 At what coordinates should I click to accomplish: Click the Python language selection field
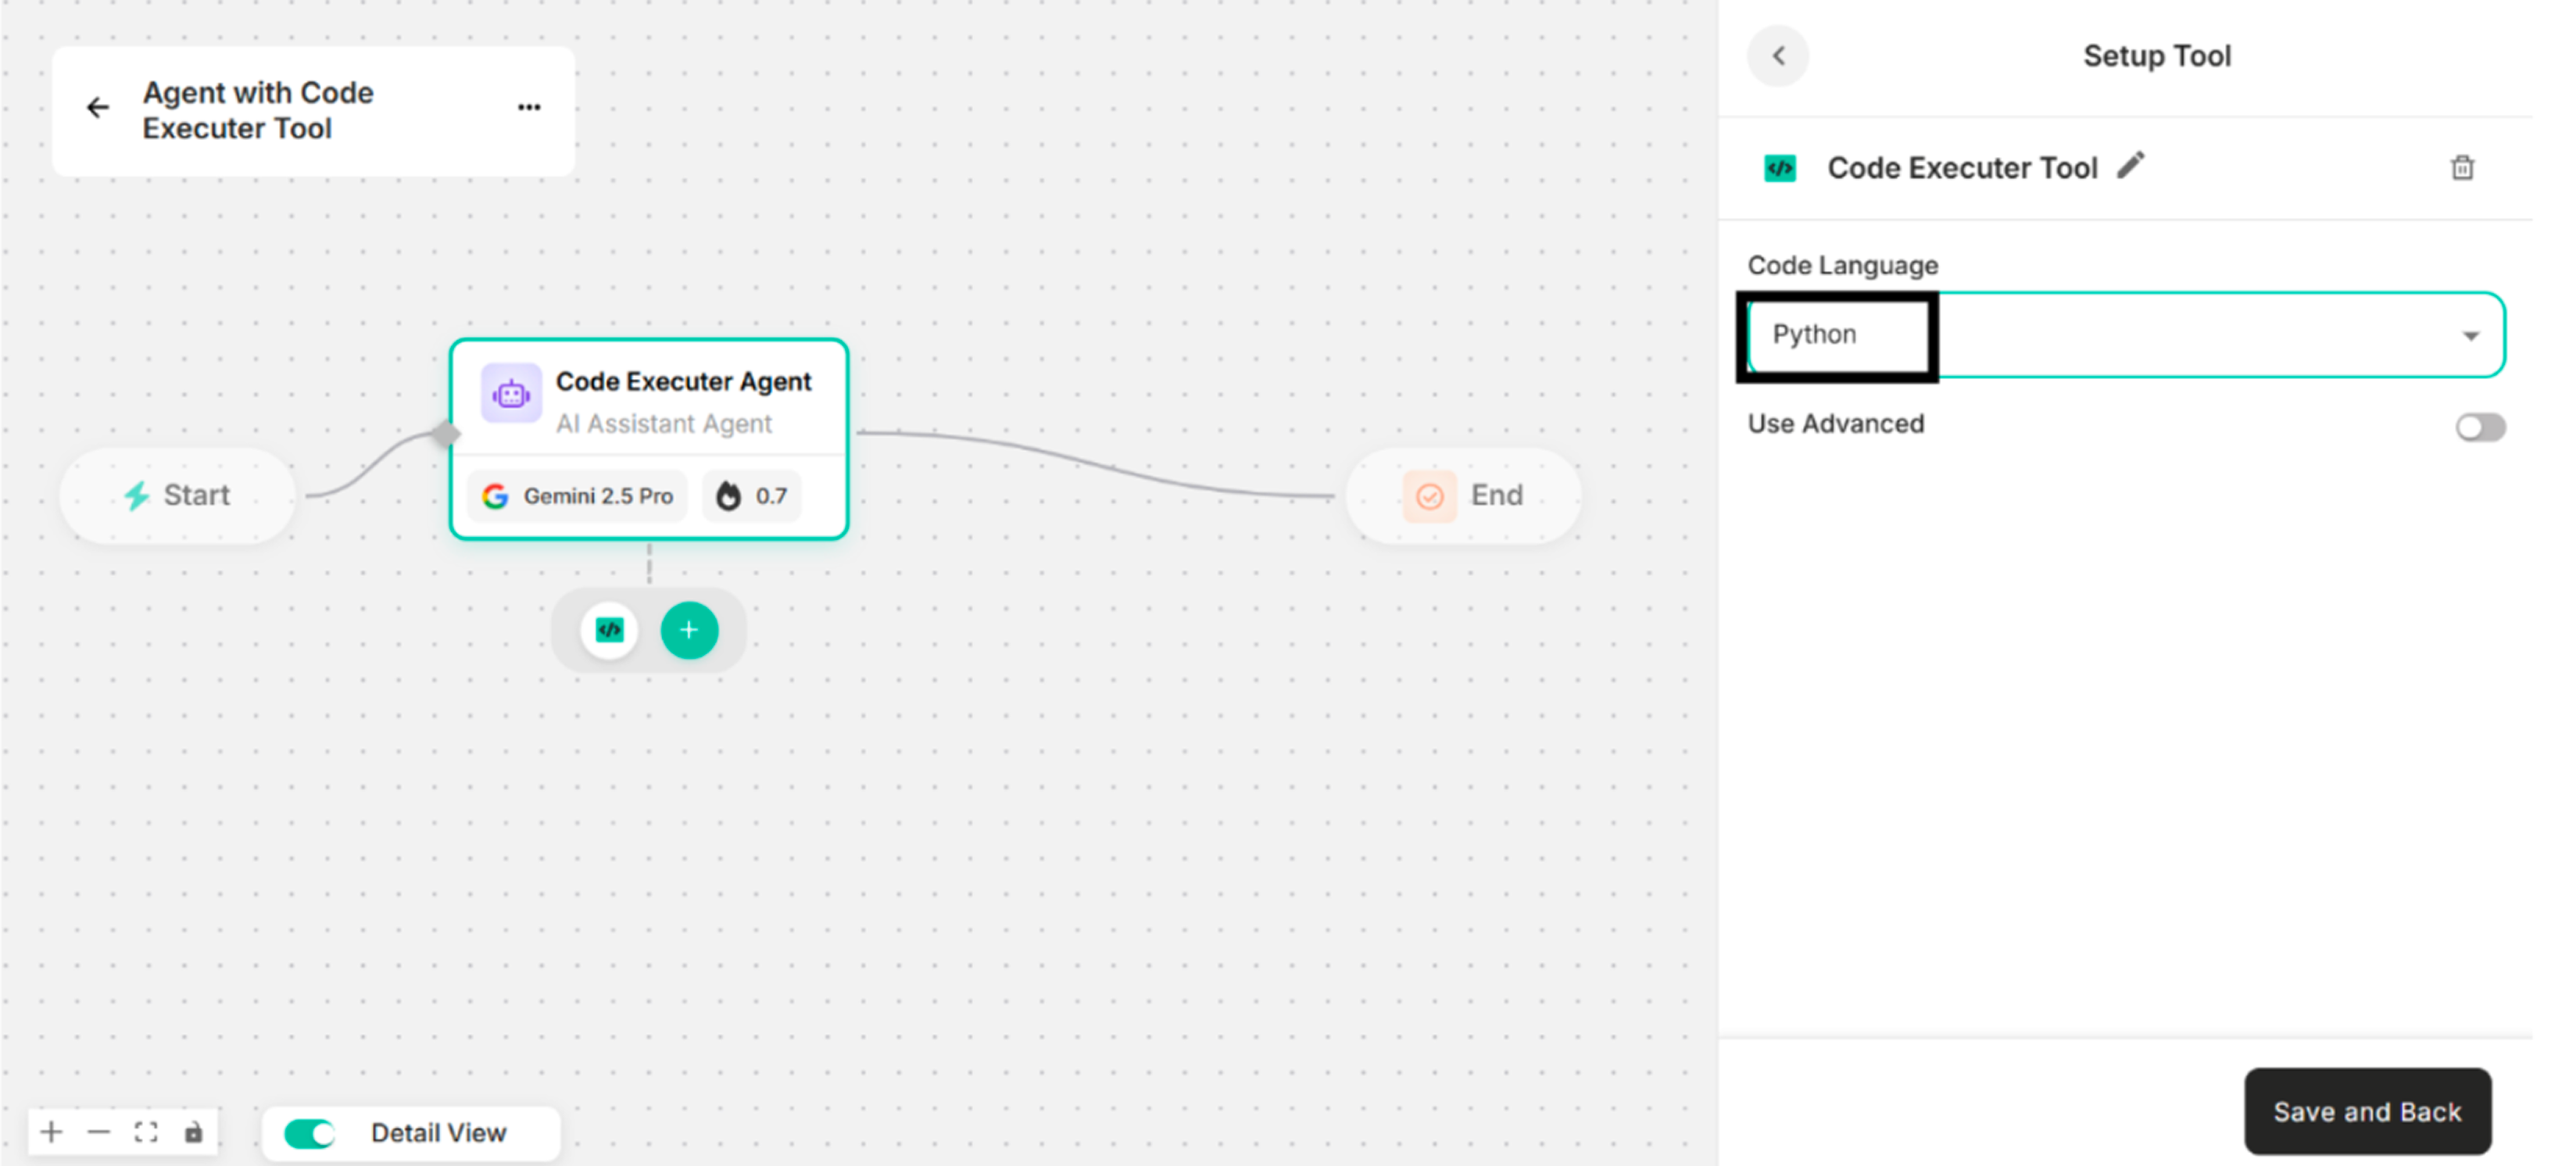pos(1840,335)
